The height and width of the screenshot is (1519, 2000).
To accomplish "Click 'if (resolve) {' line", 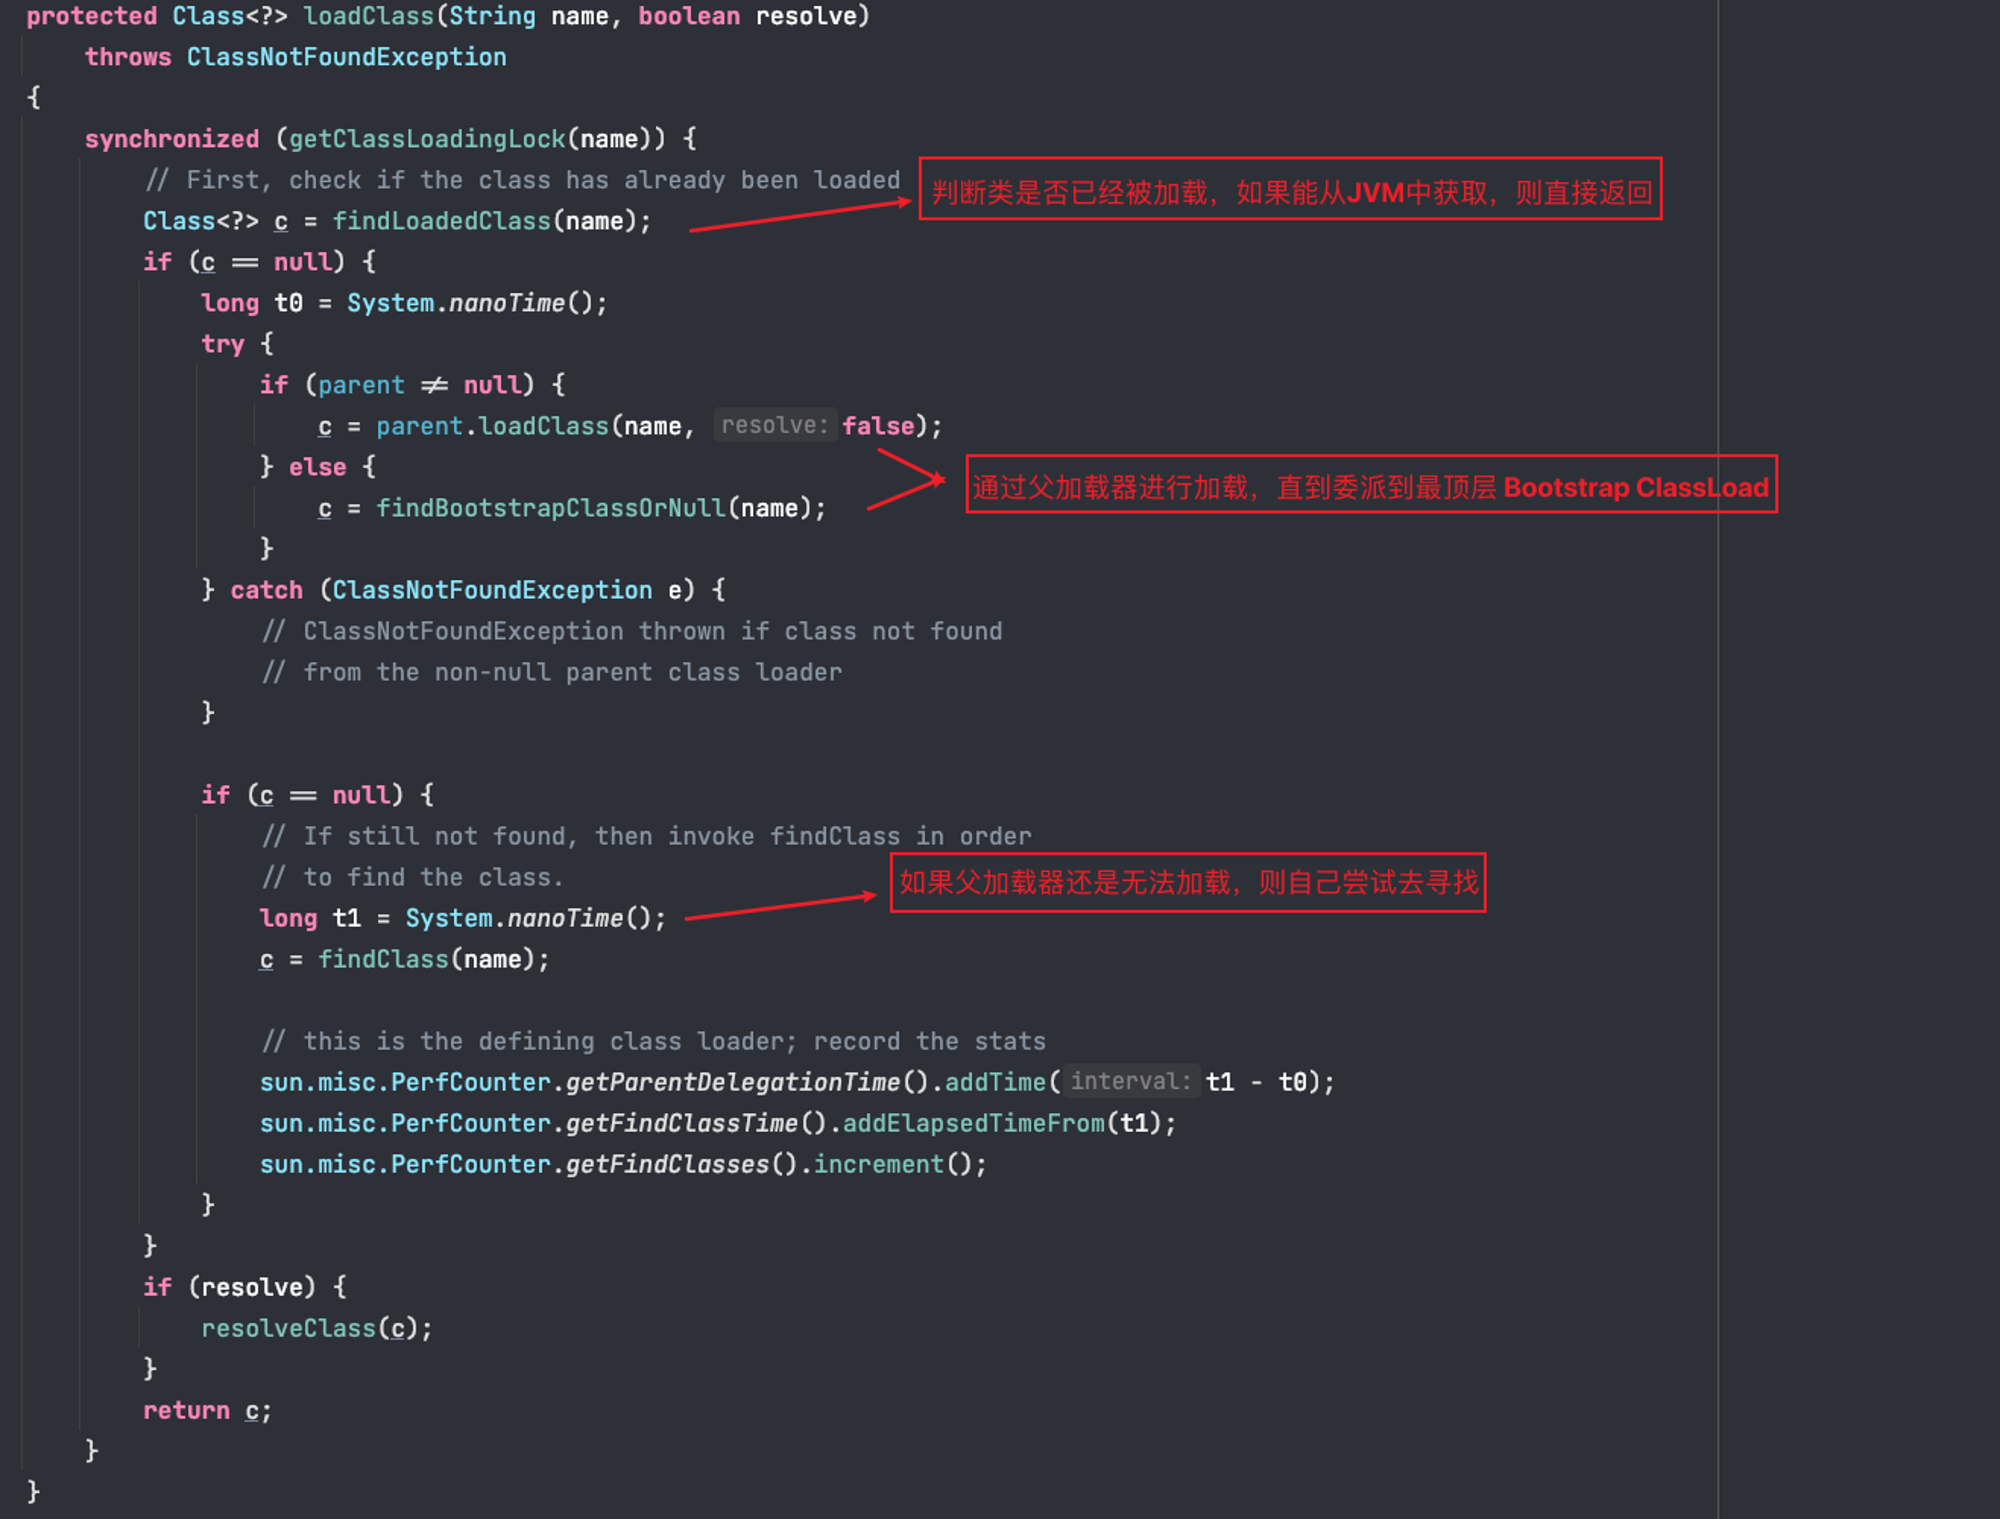I will 245,1288.
